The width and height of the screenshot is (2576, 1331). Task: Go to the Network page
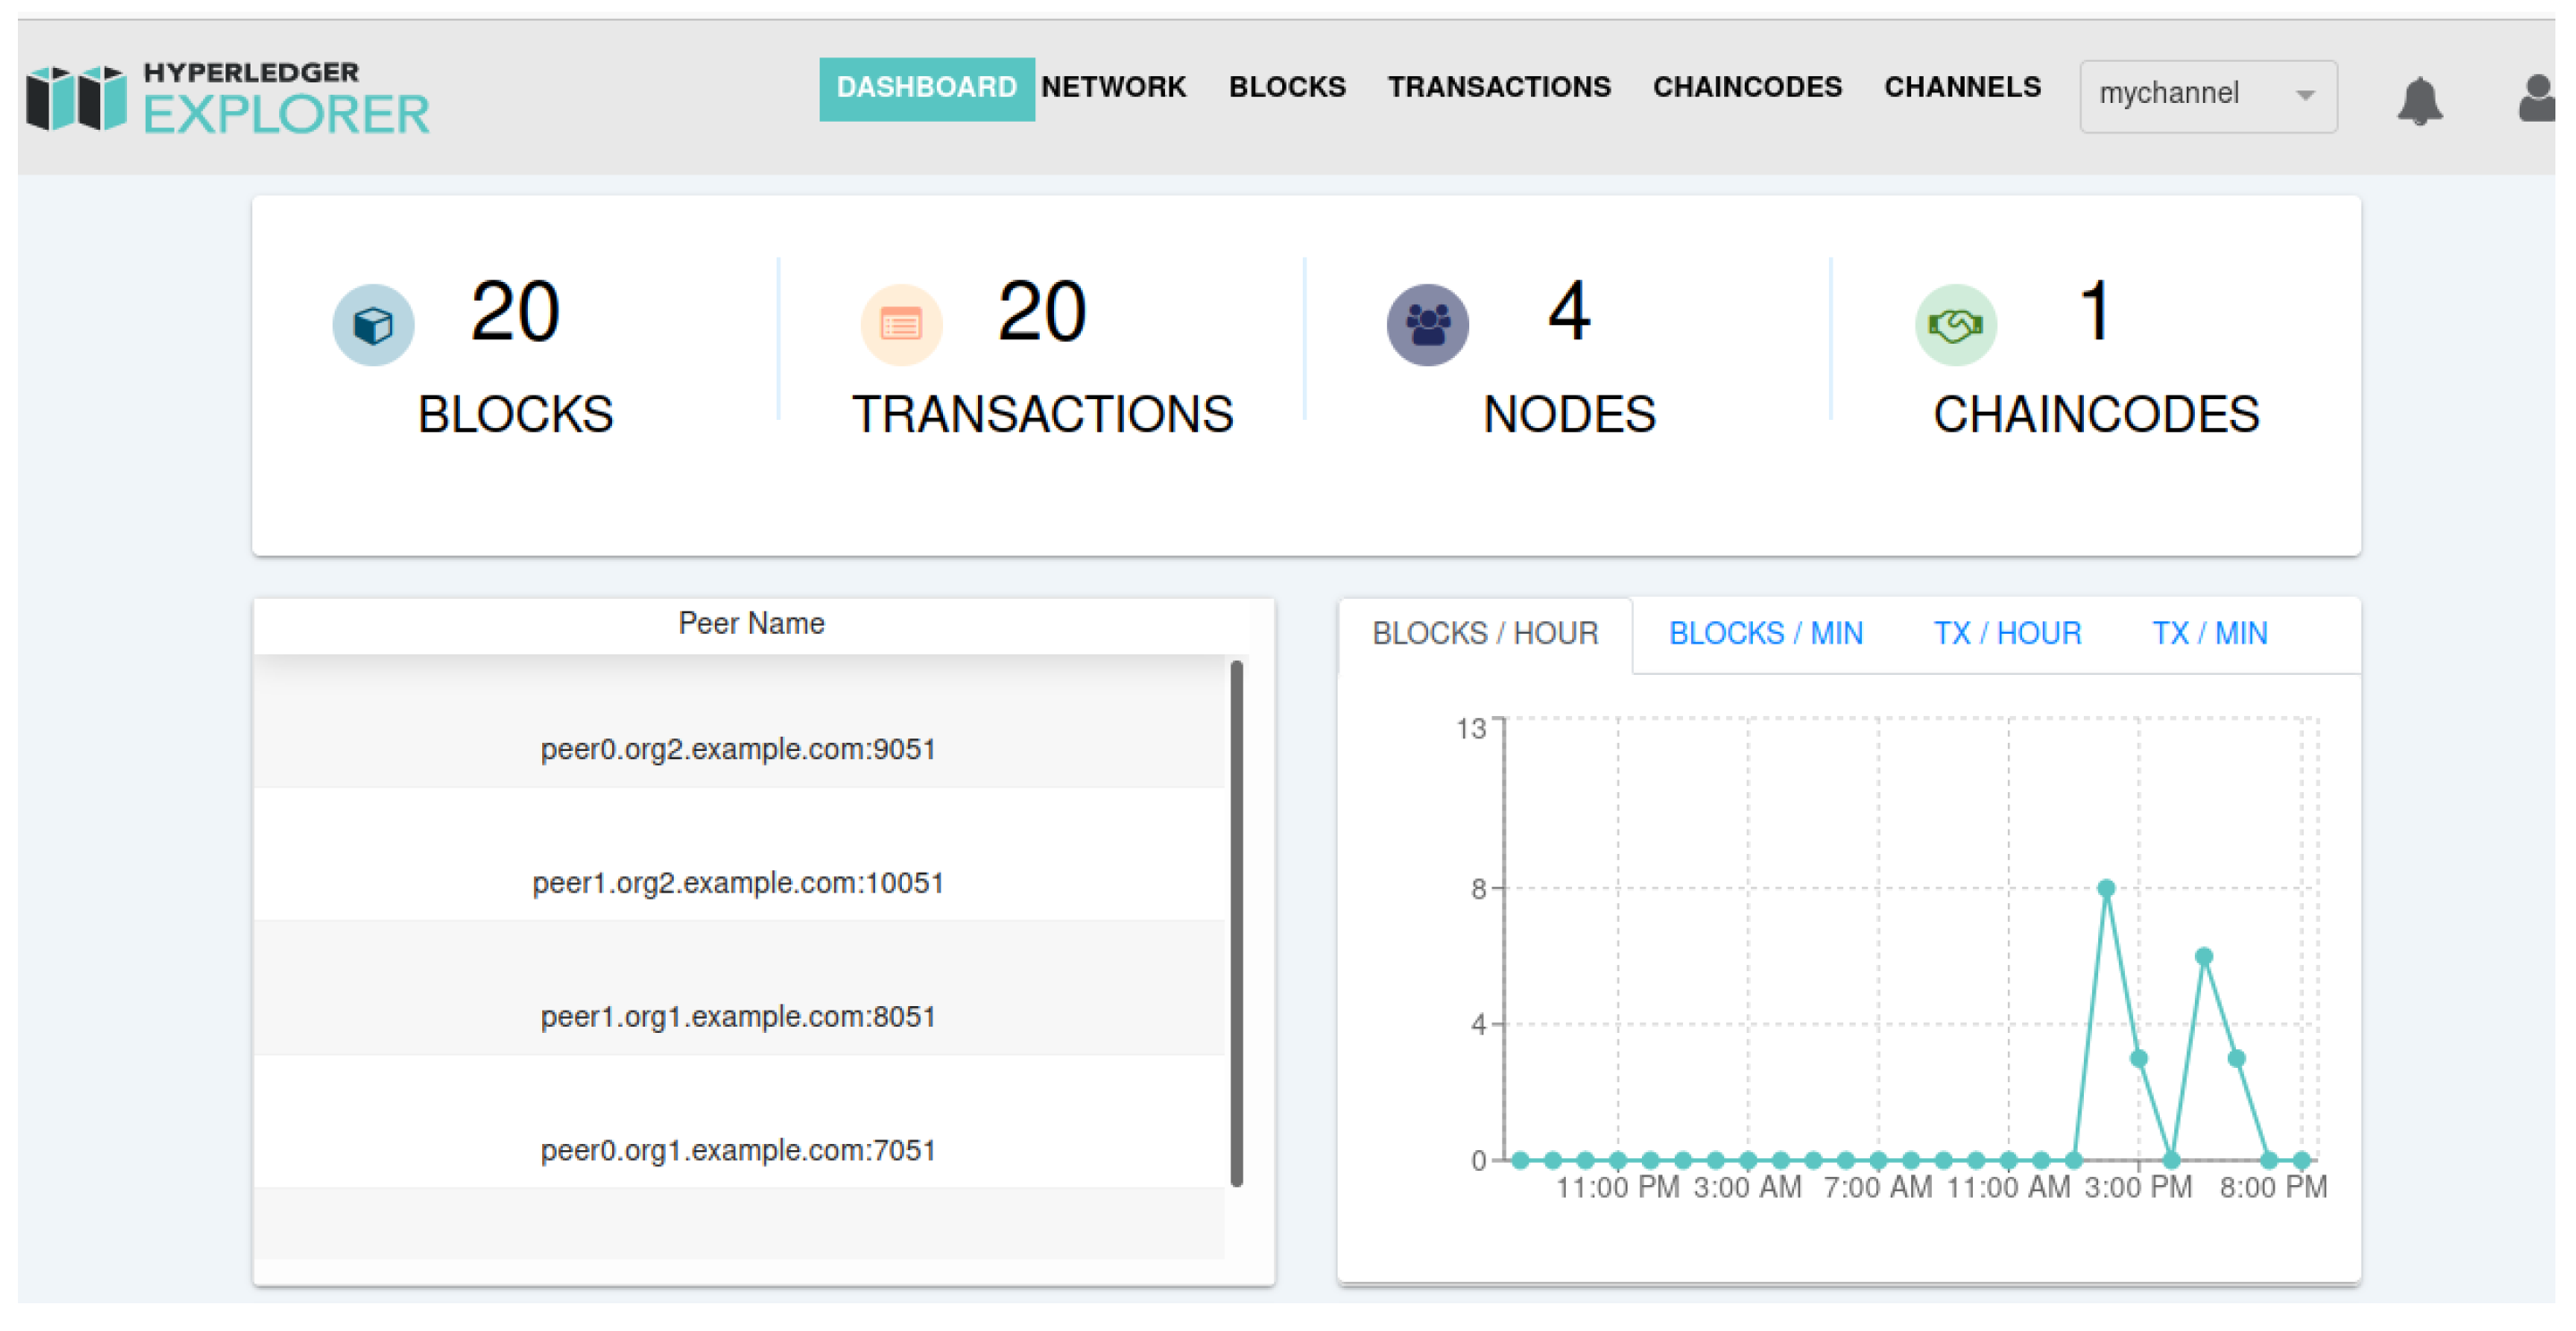coord(1112,88)
